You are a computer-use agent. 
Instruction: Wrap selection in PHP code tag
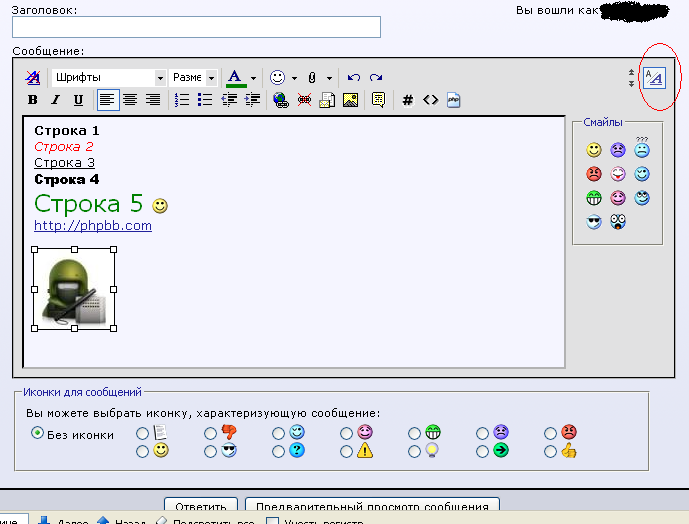click(453, 100)
